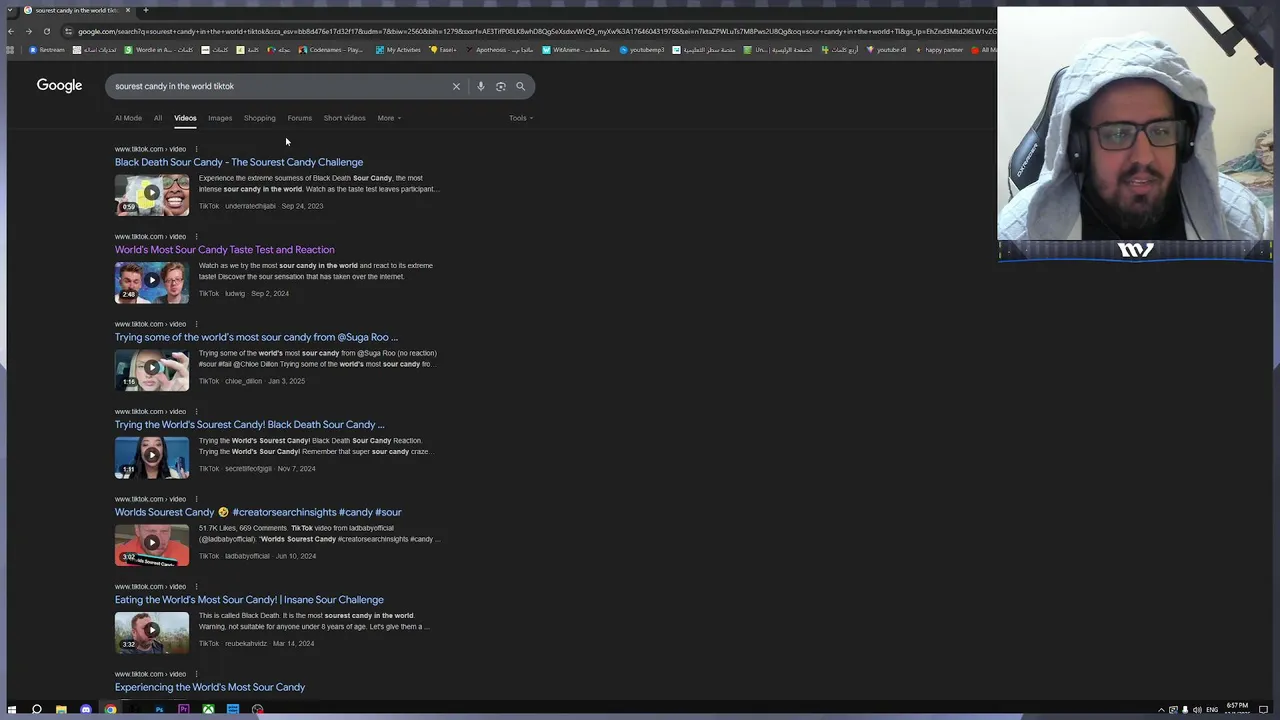Open Google Lens image search icon
The height and width of the screenshot is (720, 1280).
(501, 86)
